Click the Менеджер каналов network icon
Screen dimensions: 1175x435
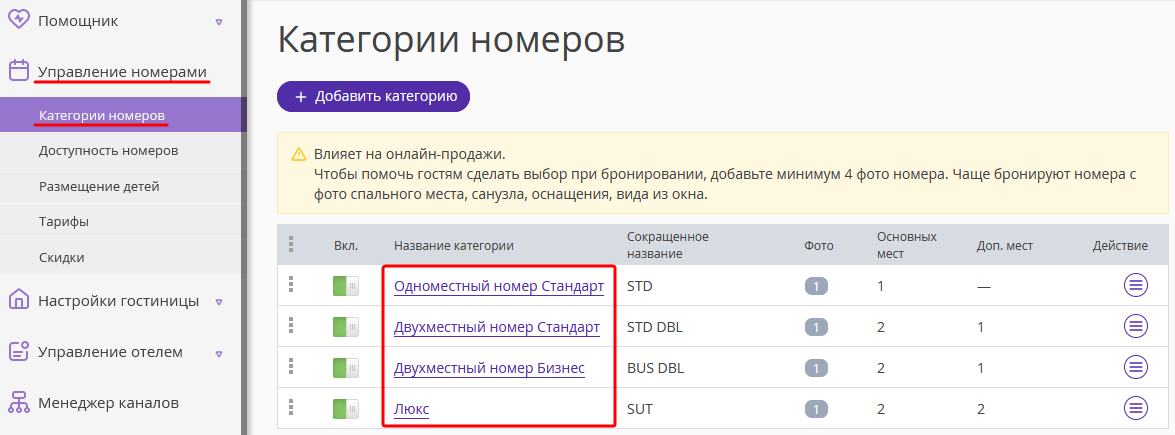[19, 403]
